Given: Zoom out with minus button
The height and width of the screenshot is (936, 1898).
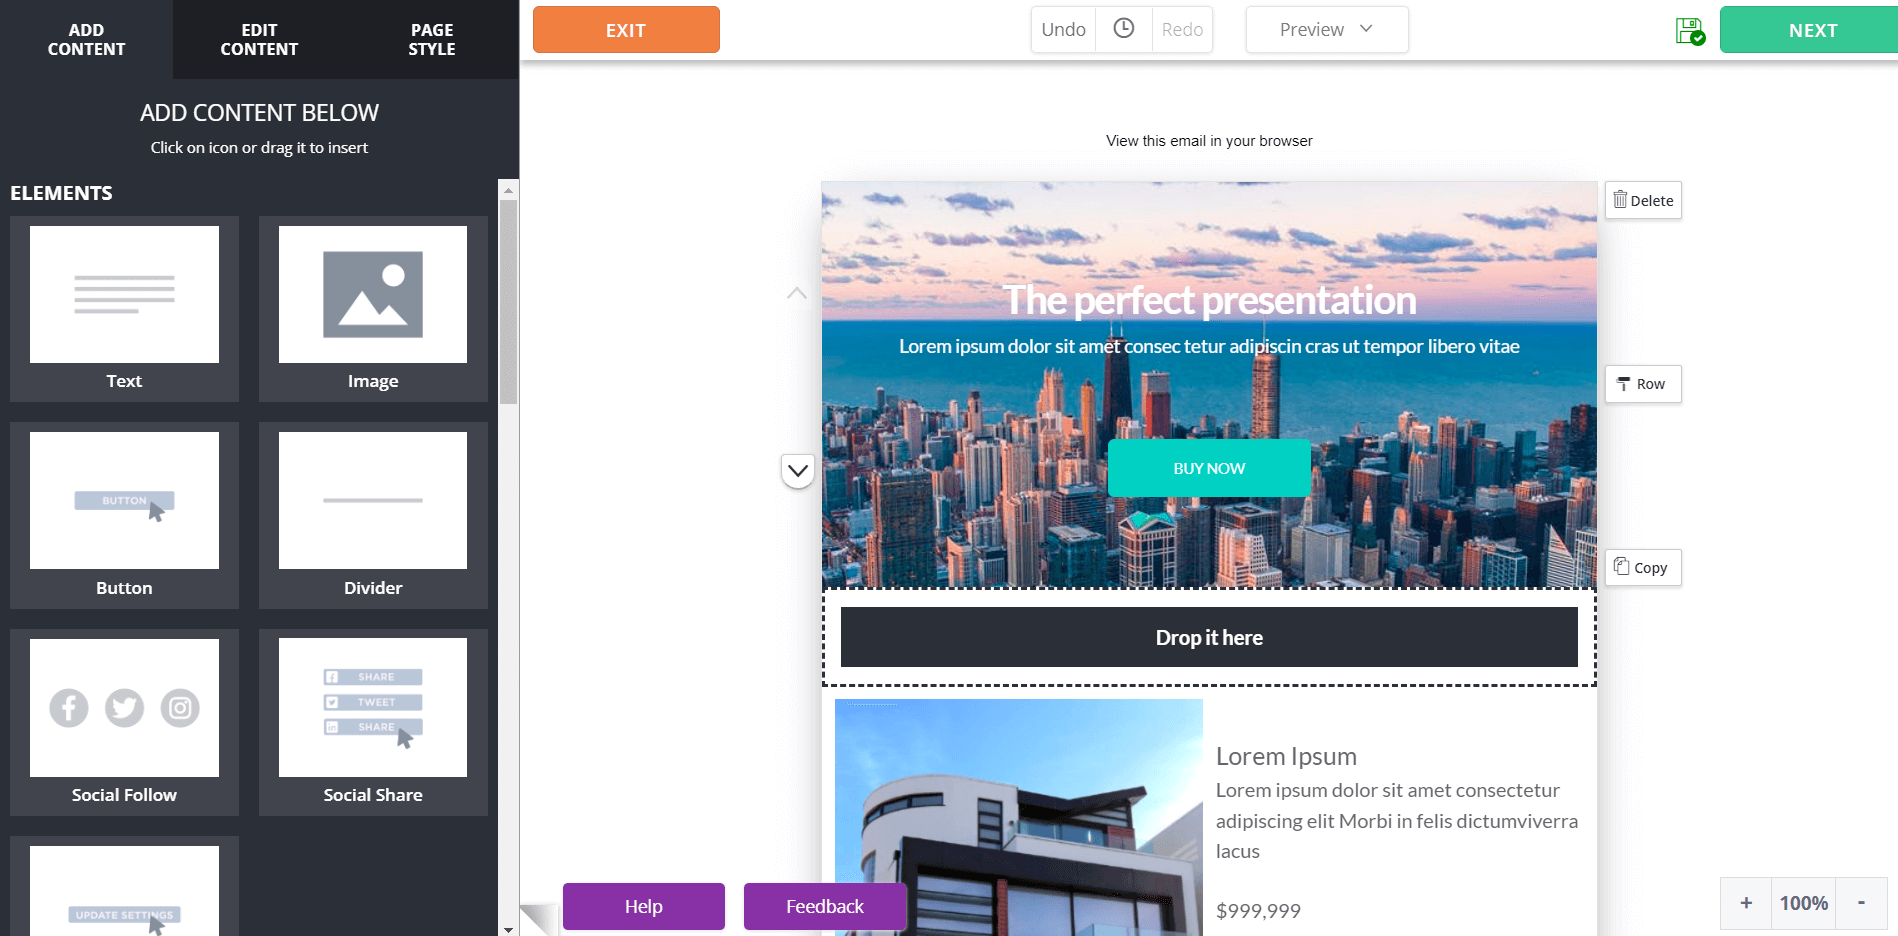Looking at the screenshot, I should coord(1861,903).
